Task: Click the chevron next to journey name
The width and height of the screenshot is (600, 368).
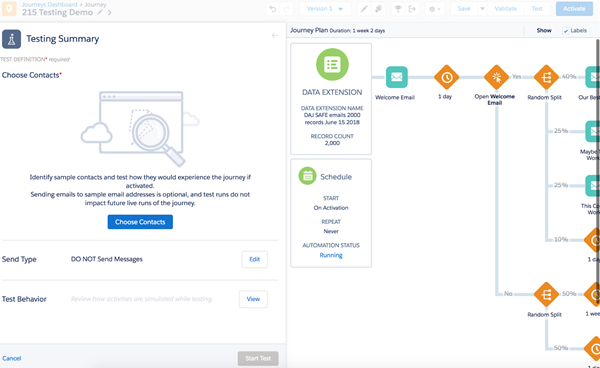Action: click(x=110, y=12)
